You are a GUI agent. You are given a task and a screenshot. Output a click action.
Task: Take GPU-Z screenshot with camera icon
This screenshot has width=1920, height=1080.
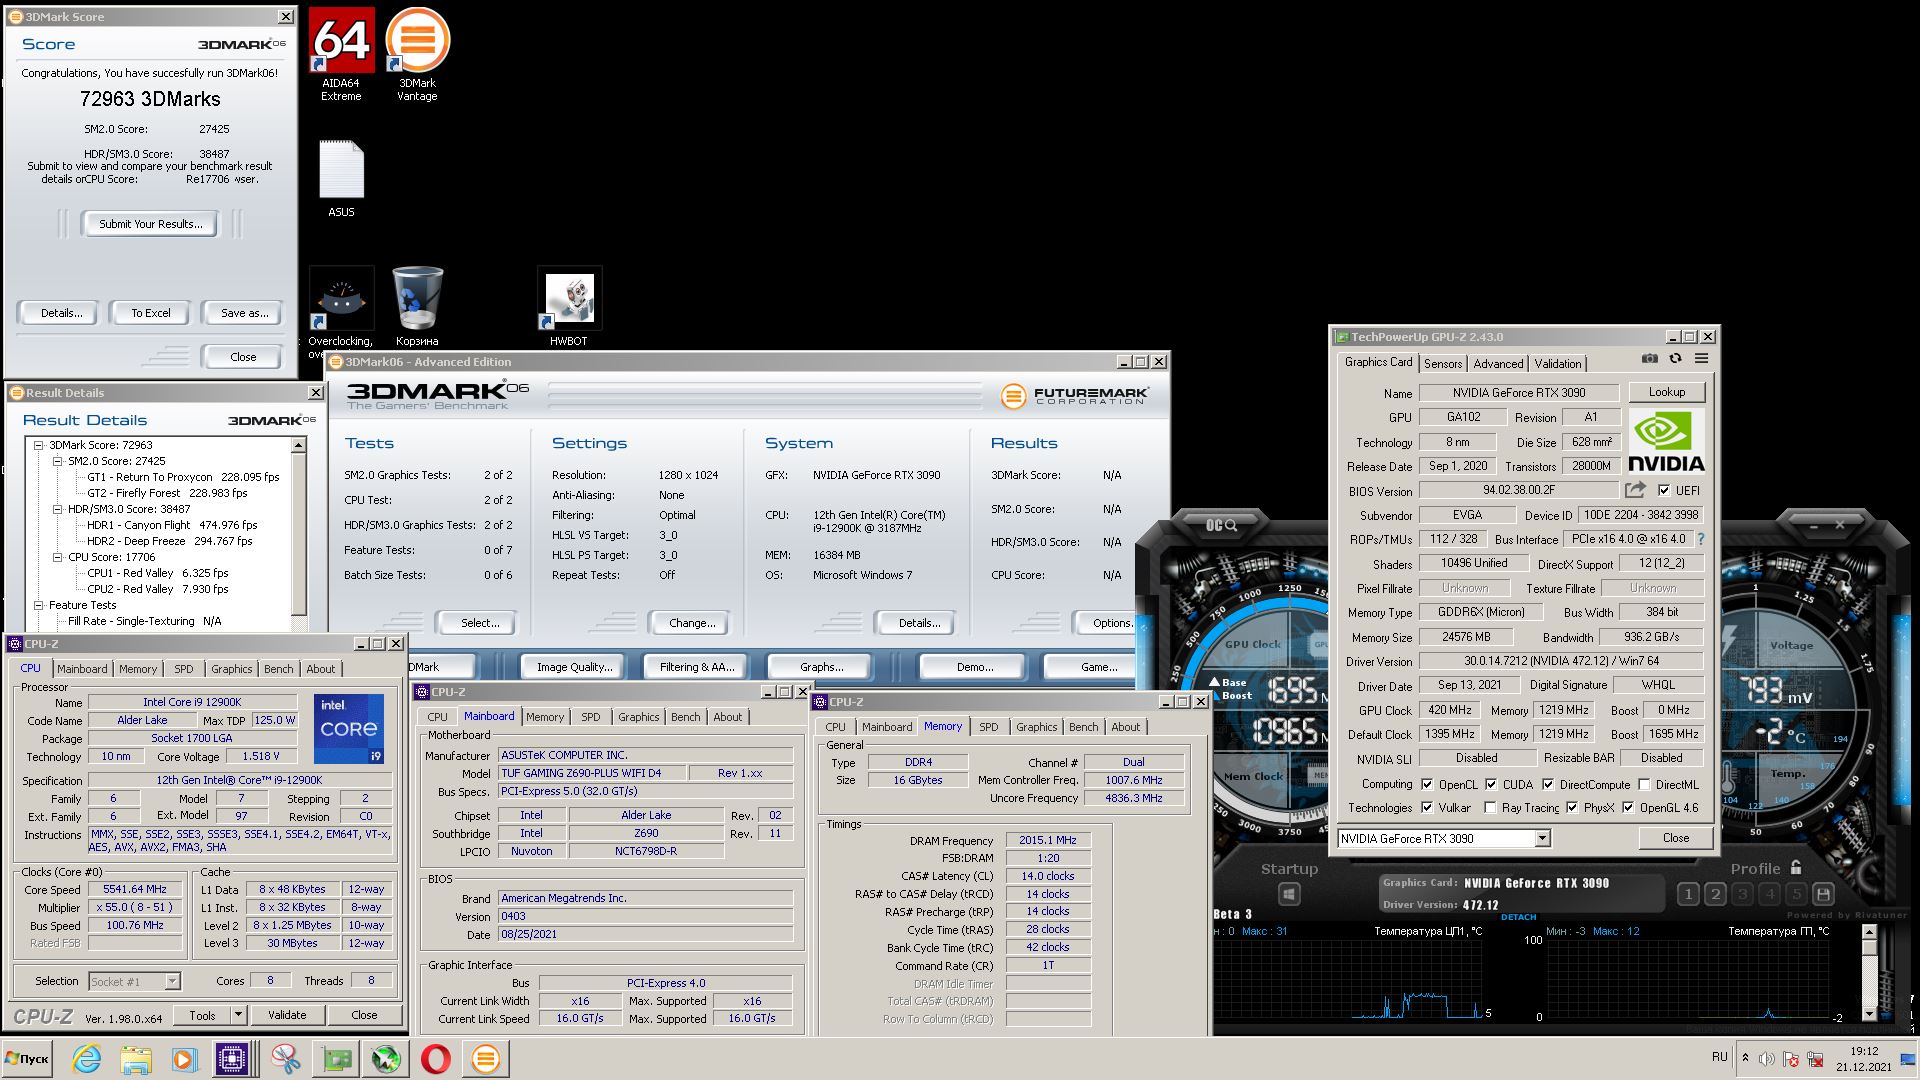[1649, 359]
